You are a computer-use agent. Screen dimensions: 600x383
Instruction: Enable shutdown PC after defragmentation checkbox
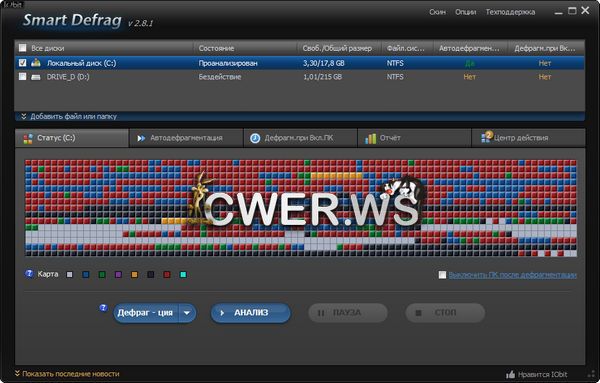click(442, 275)
